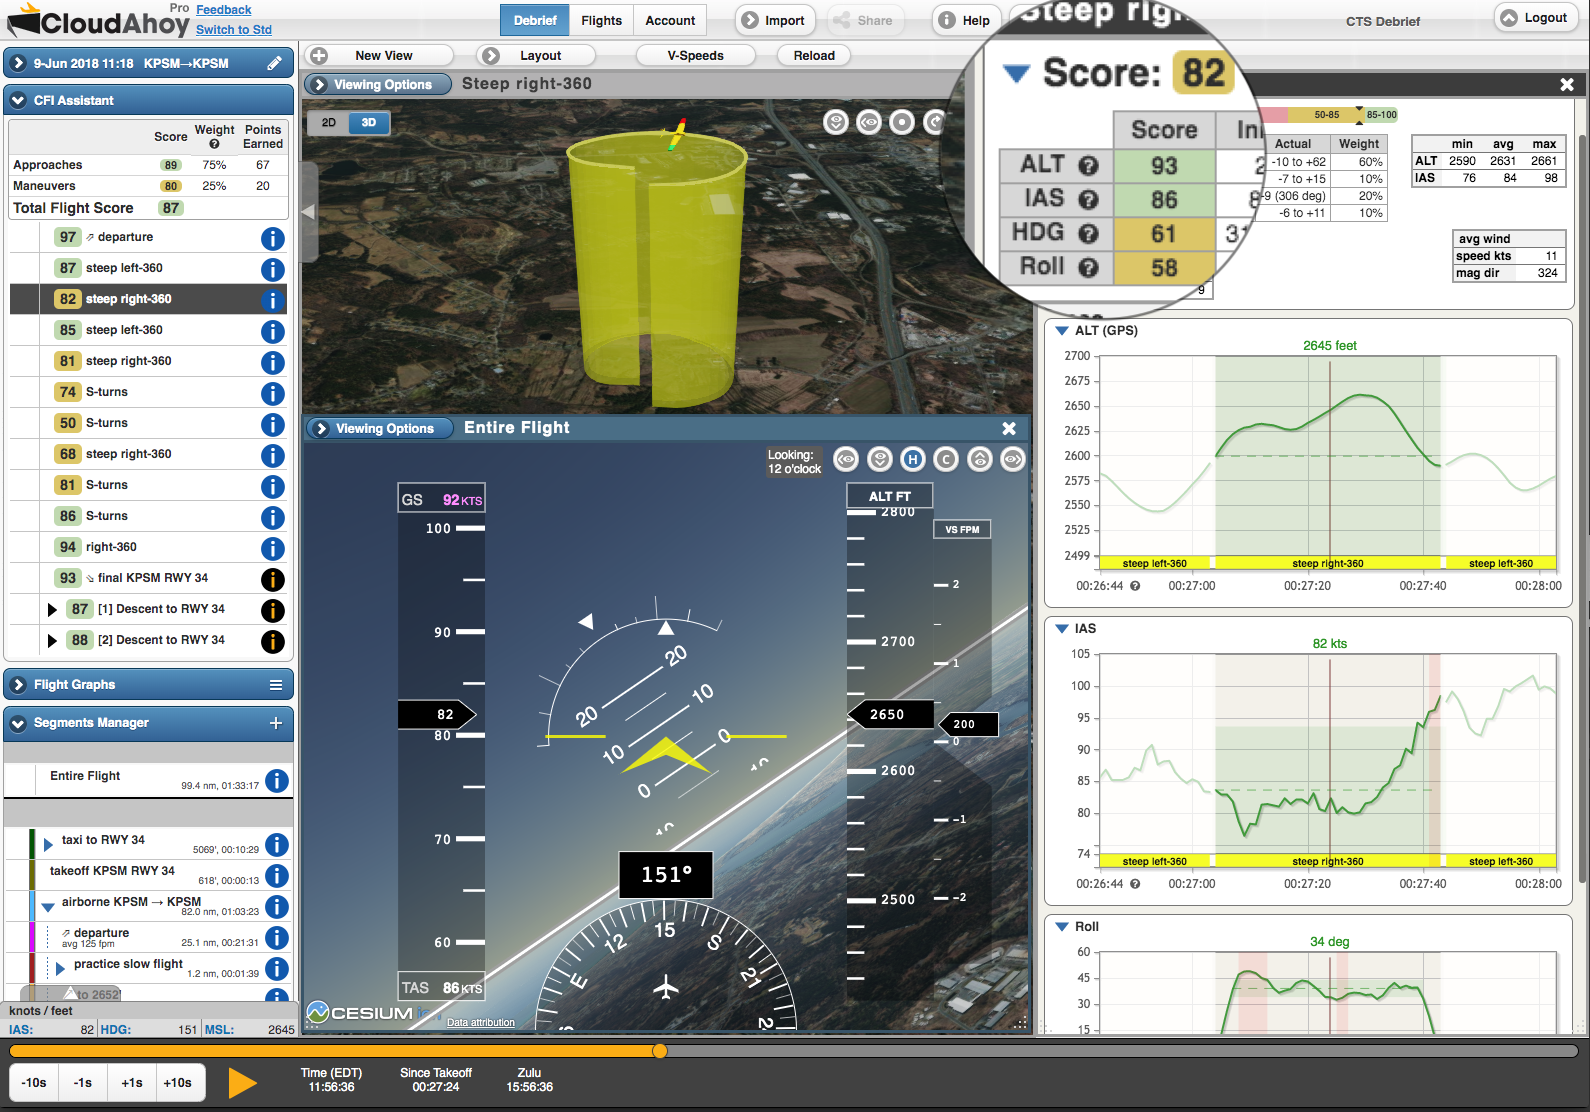Screen dimensions: 1590x1112
Task: Expand the flight date header 9-Jun 2018
Action: (x=18, y=63)
